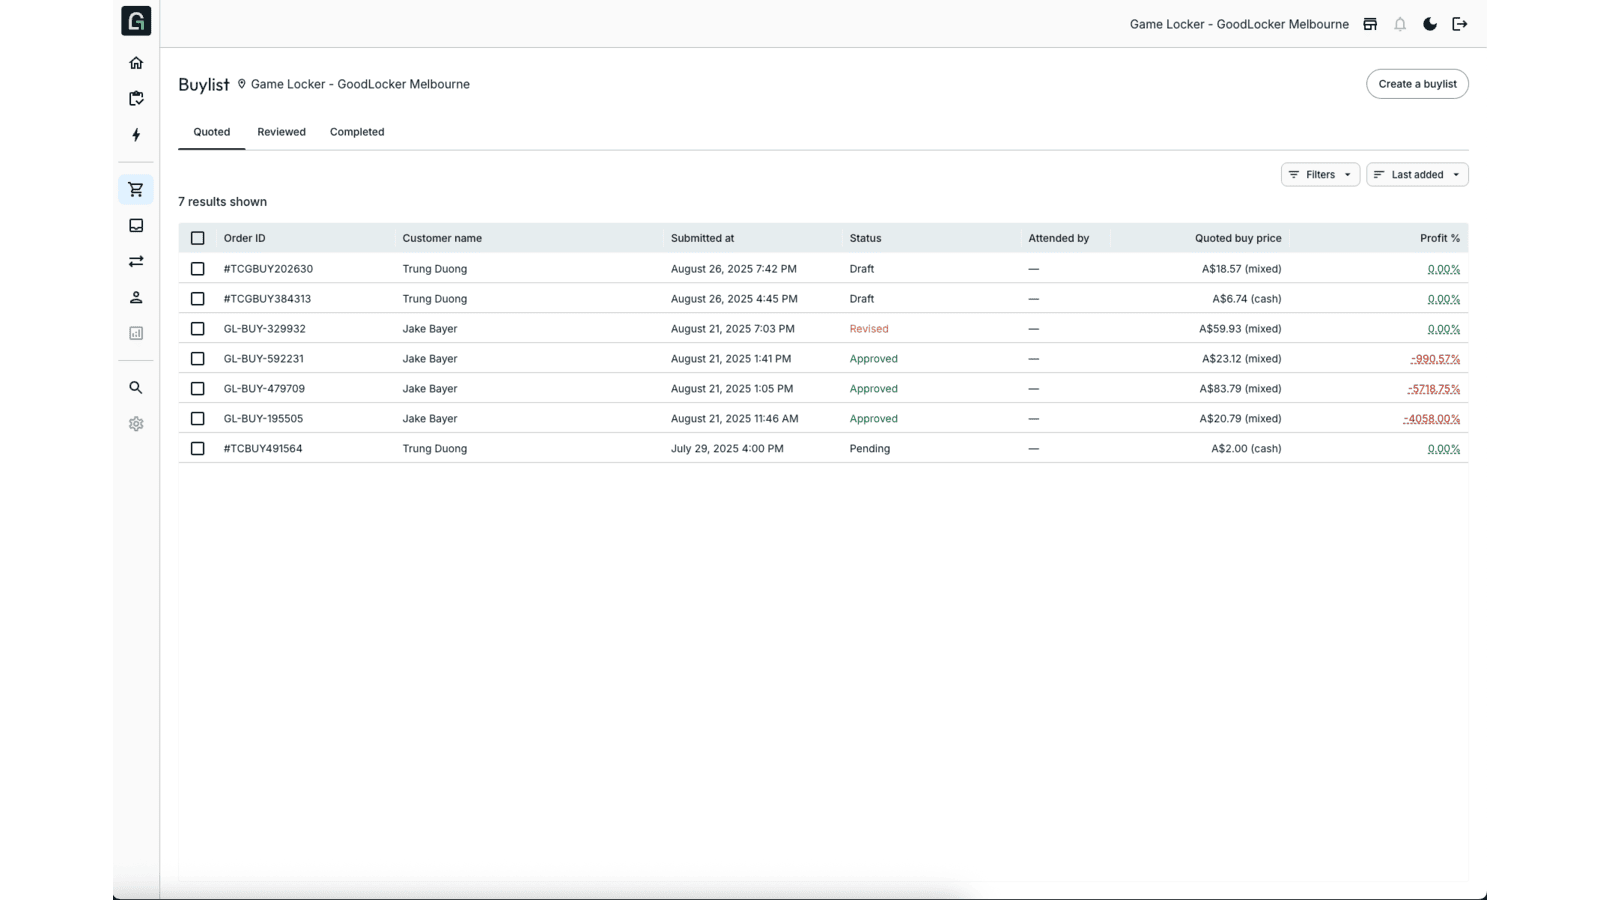Switch to the Reviewed tab
1600x900 pixels.
pyautogui.click(x=281, y=132)
